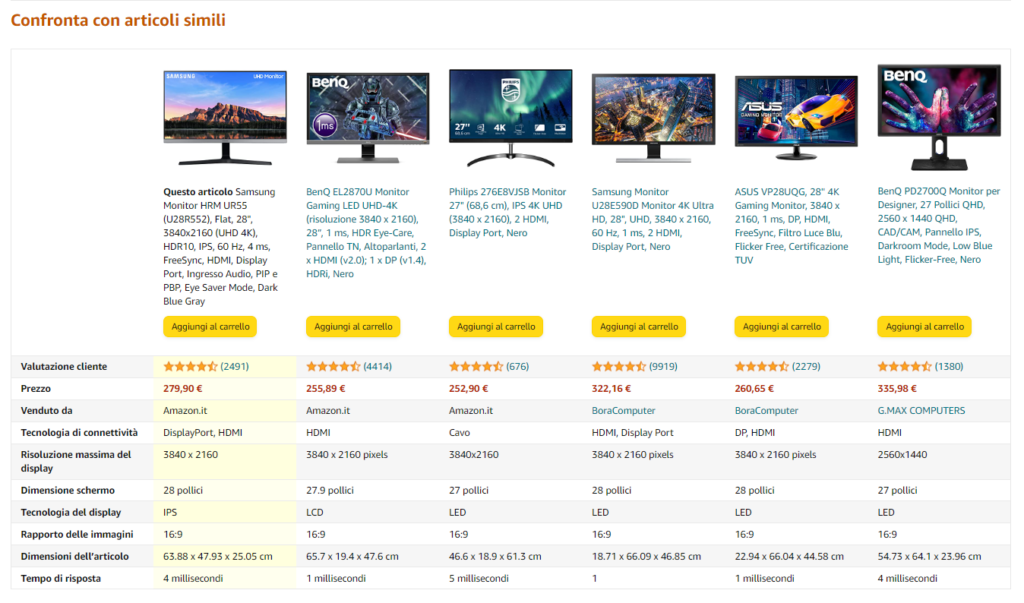
Task: Click the 'Valutazione cliente' row label
Action: (64, 367)
